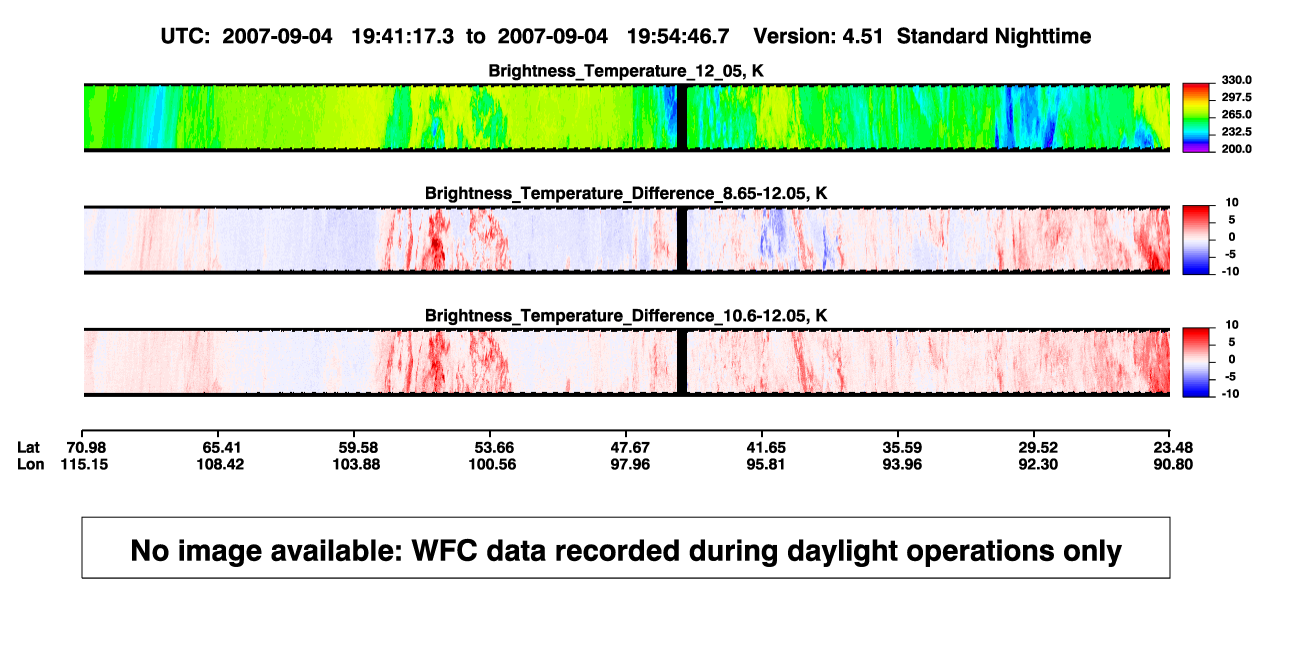Click the rainbow colorbar beside the 12_05 plot
Image resolution: width=1300 pixels, height=667 pixels.
pyautogui.click(x=1197, y=117)
